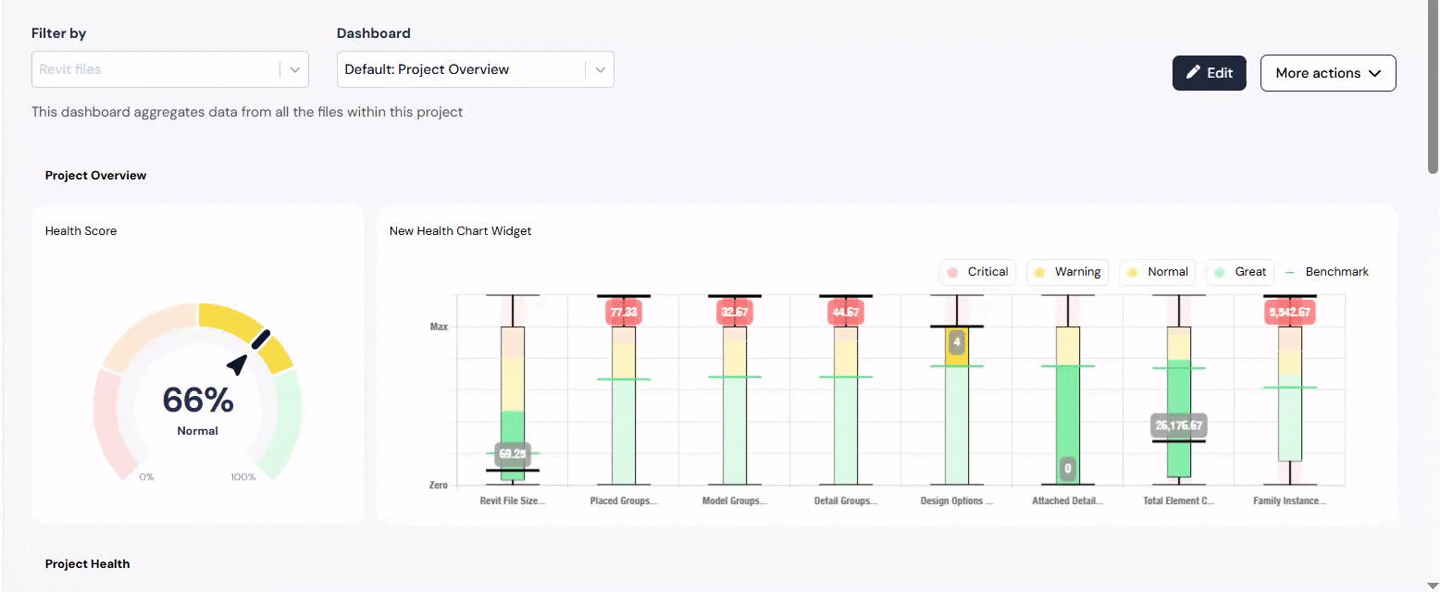
Task: Click the 32.67 Model Groups value label
Action: point(734,313)
